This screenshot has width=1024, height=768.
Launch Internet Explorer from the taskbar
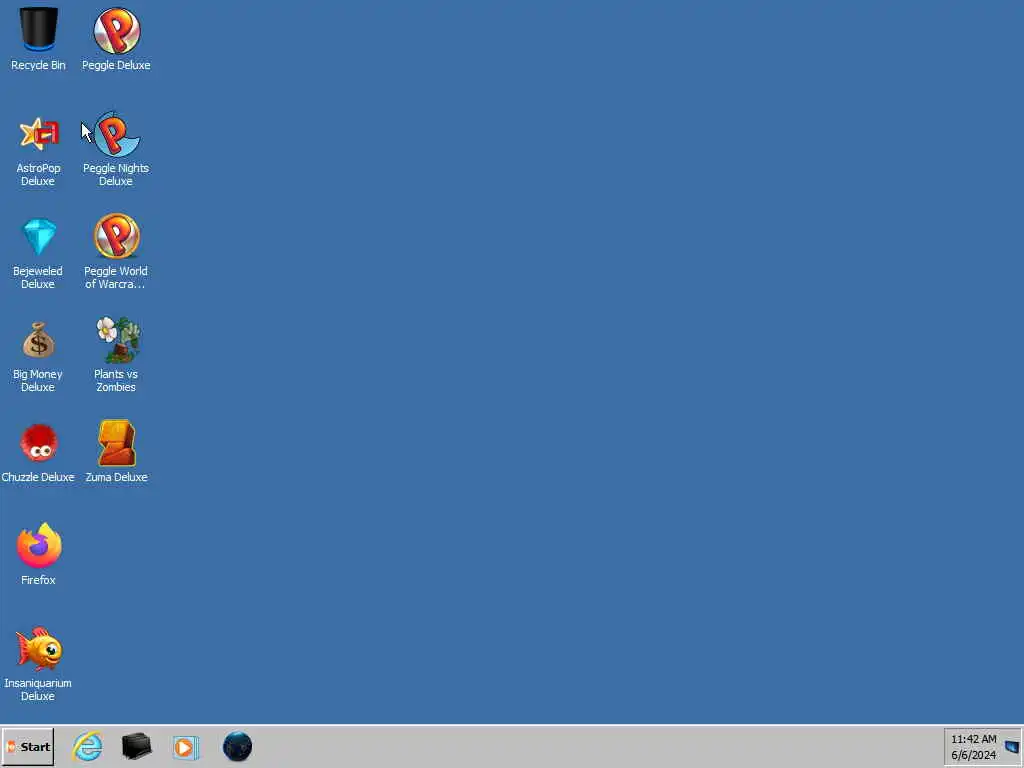pyautogui.click(x=88, y=746)
